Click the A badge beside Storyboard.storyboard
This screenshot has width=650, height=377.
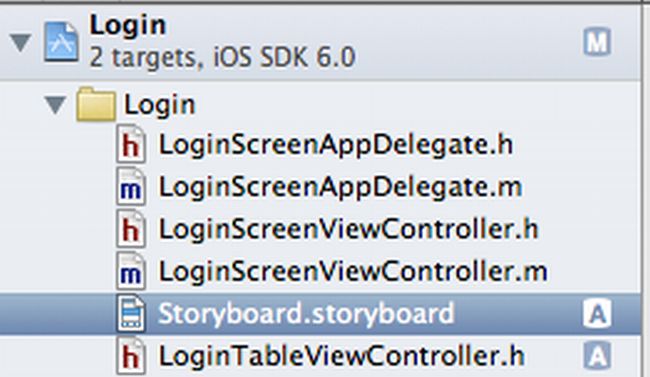click(597, 313)
